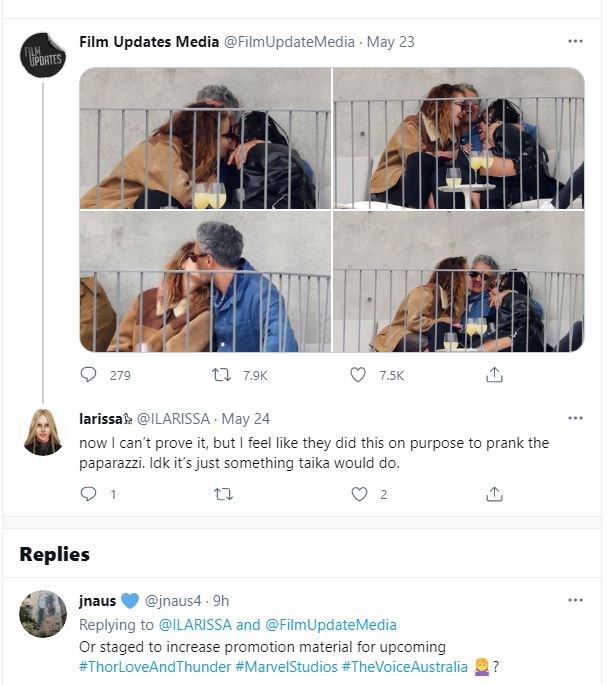
Task: Like larissa's tweet
Action: [x=359, y=494]
